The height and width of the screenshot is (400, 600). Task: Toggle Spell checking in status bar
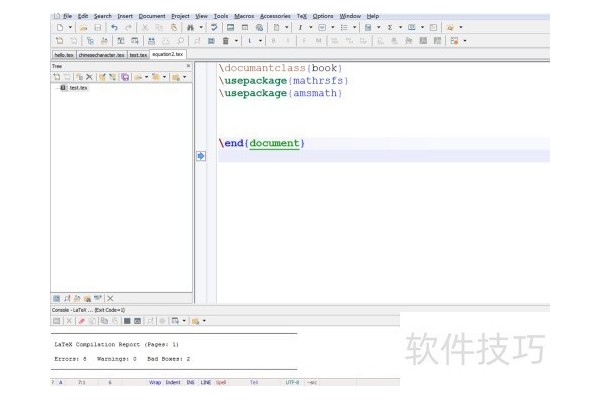pyautogui.click(x=221, y=382)
